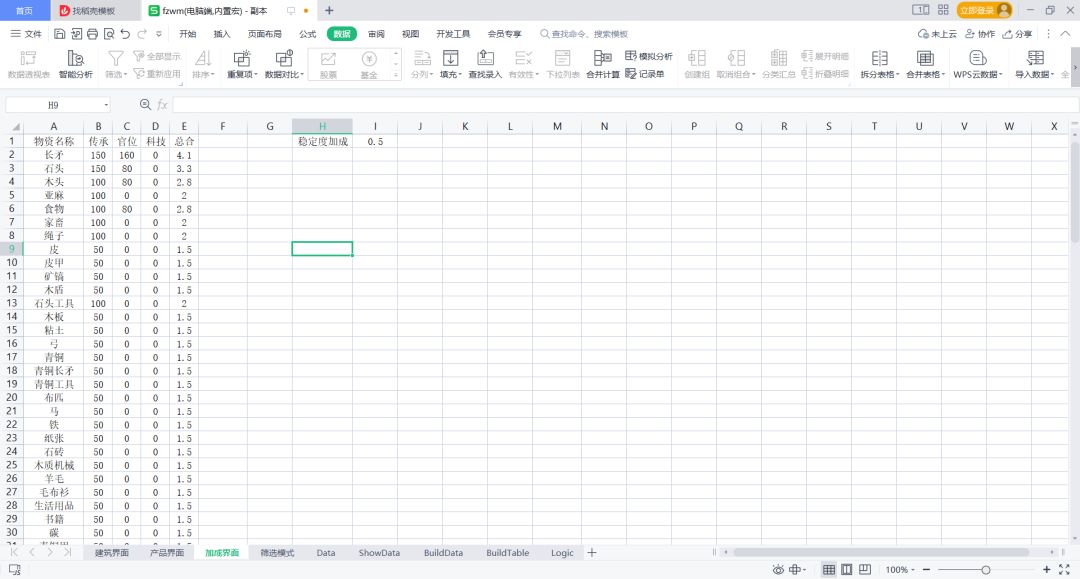The image size is (1080, 579).
Task: Click zoom out minus button
Action: pos(926,569)
